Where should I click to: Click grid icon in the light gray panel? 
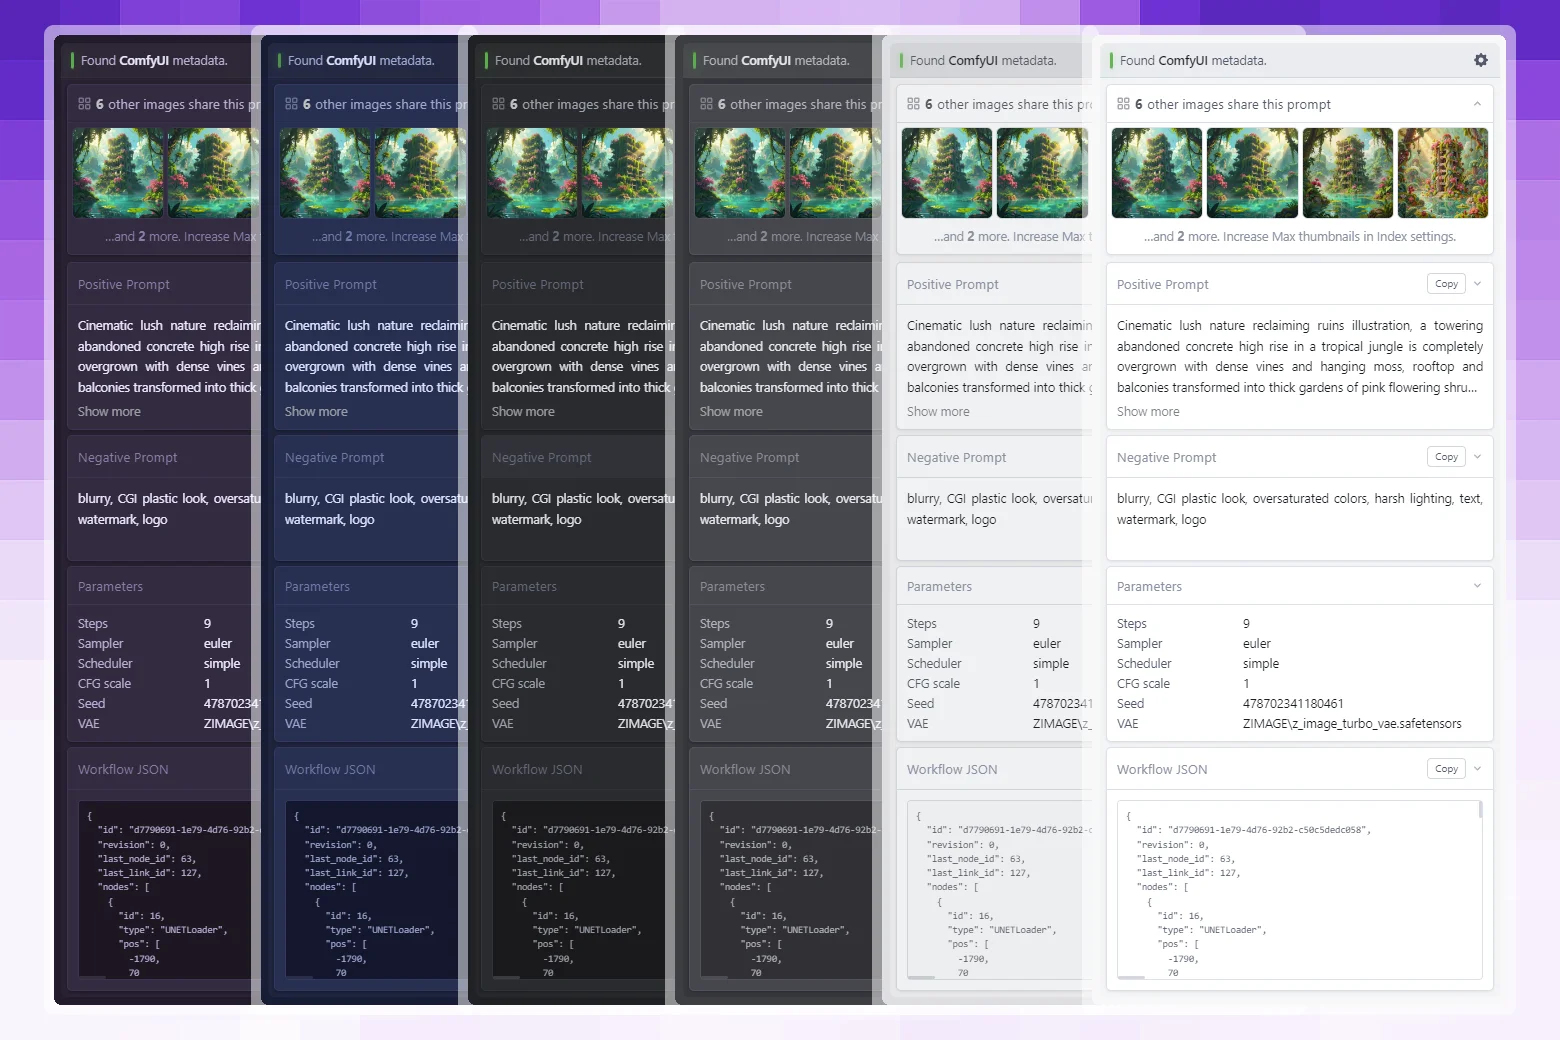pos(913,104)
